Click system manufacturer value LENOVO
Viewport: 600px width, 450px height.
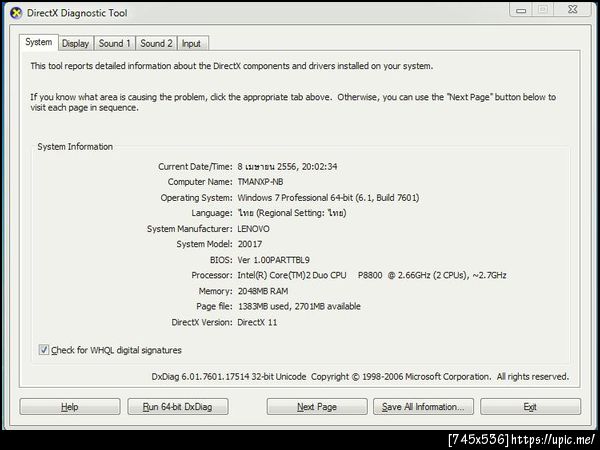(253, 229)
